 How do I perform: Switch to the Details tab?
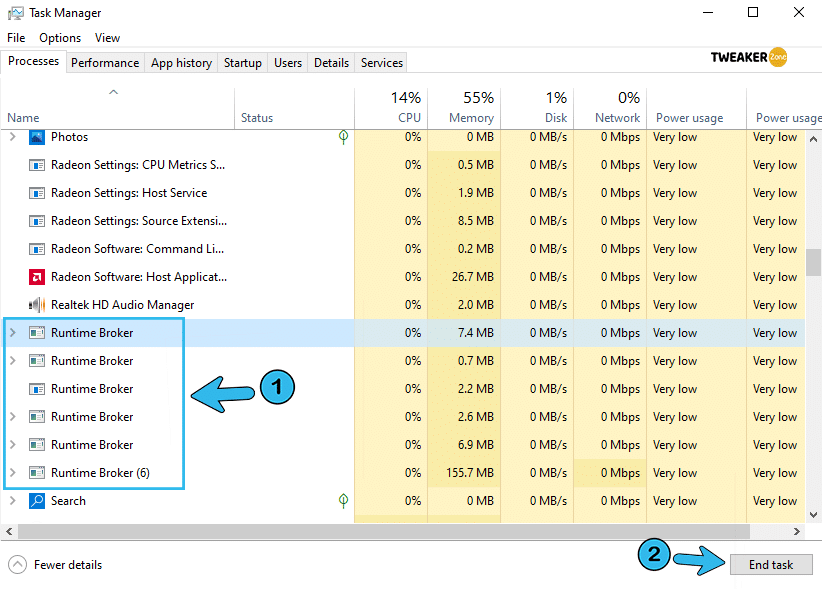331,63
